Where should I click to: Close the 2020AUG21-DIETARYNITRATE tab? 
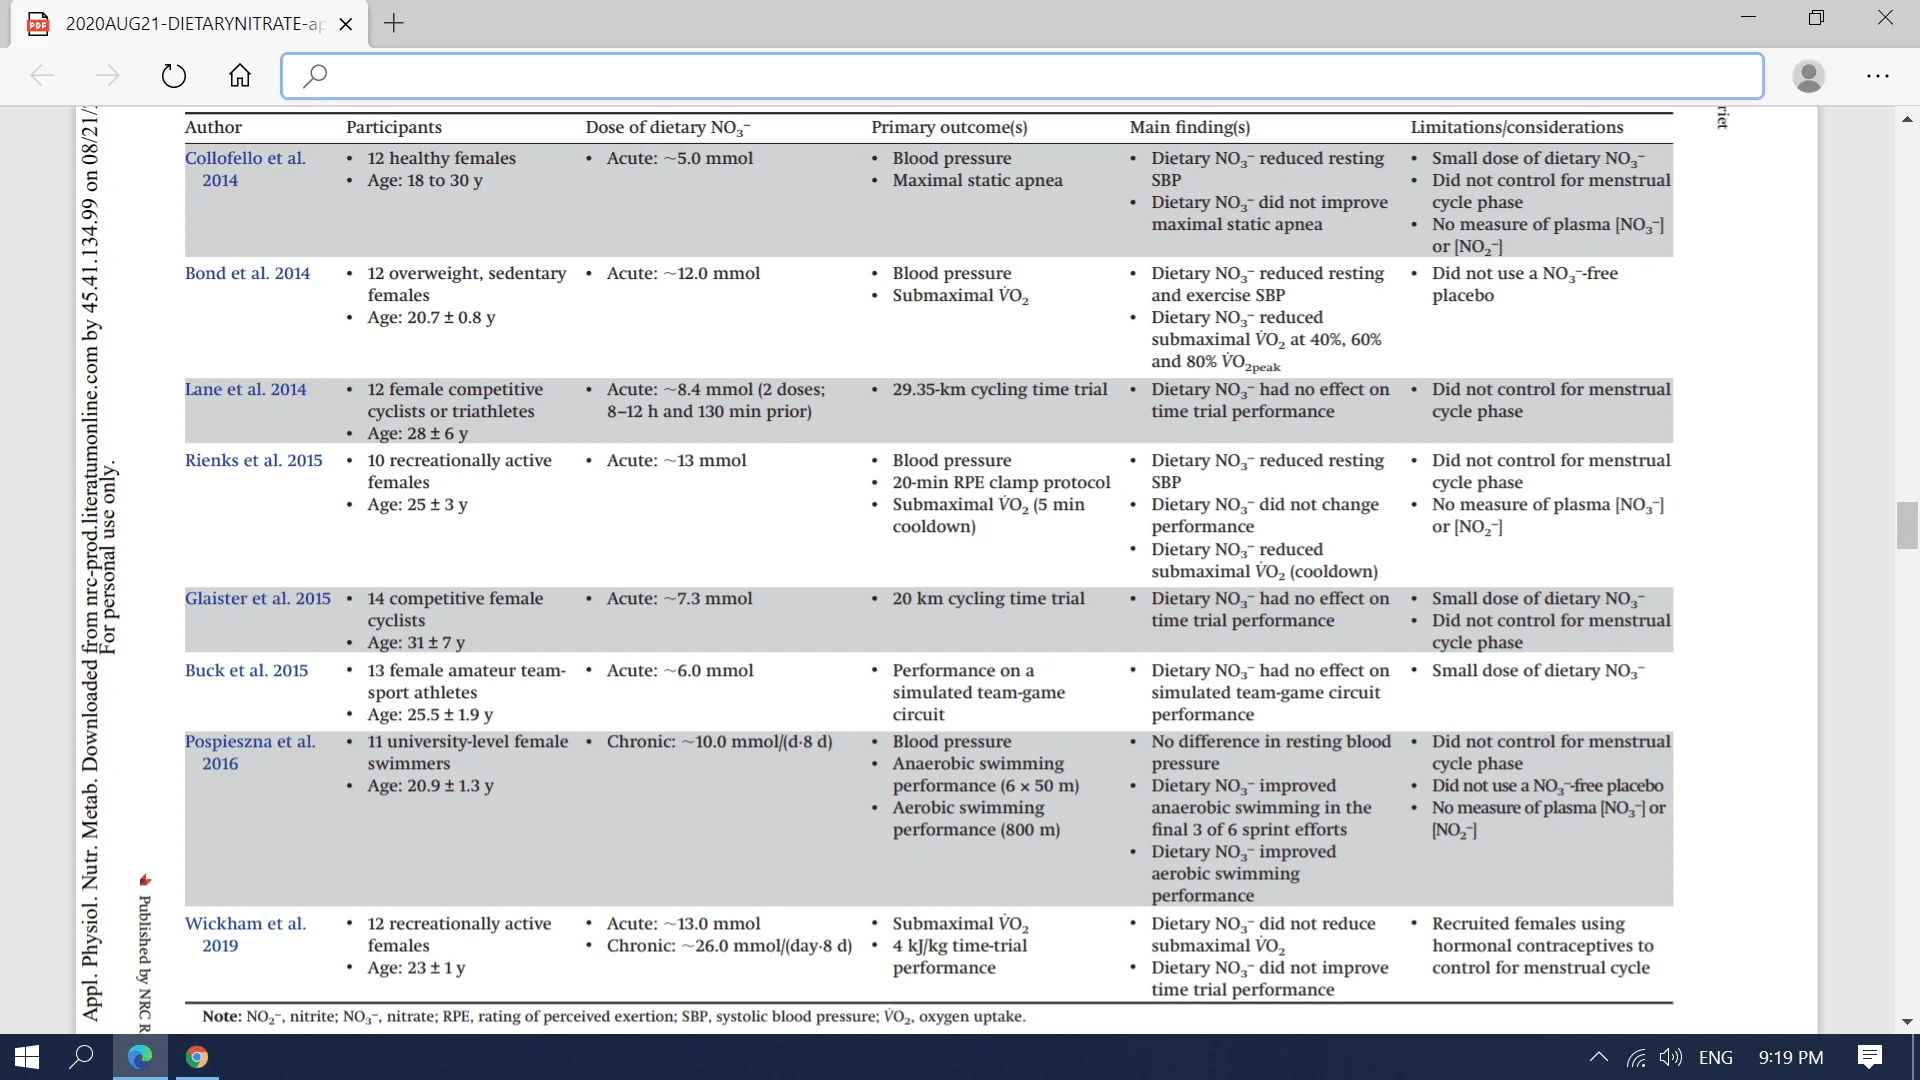[346, 24]
